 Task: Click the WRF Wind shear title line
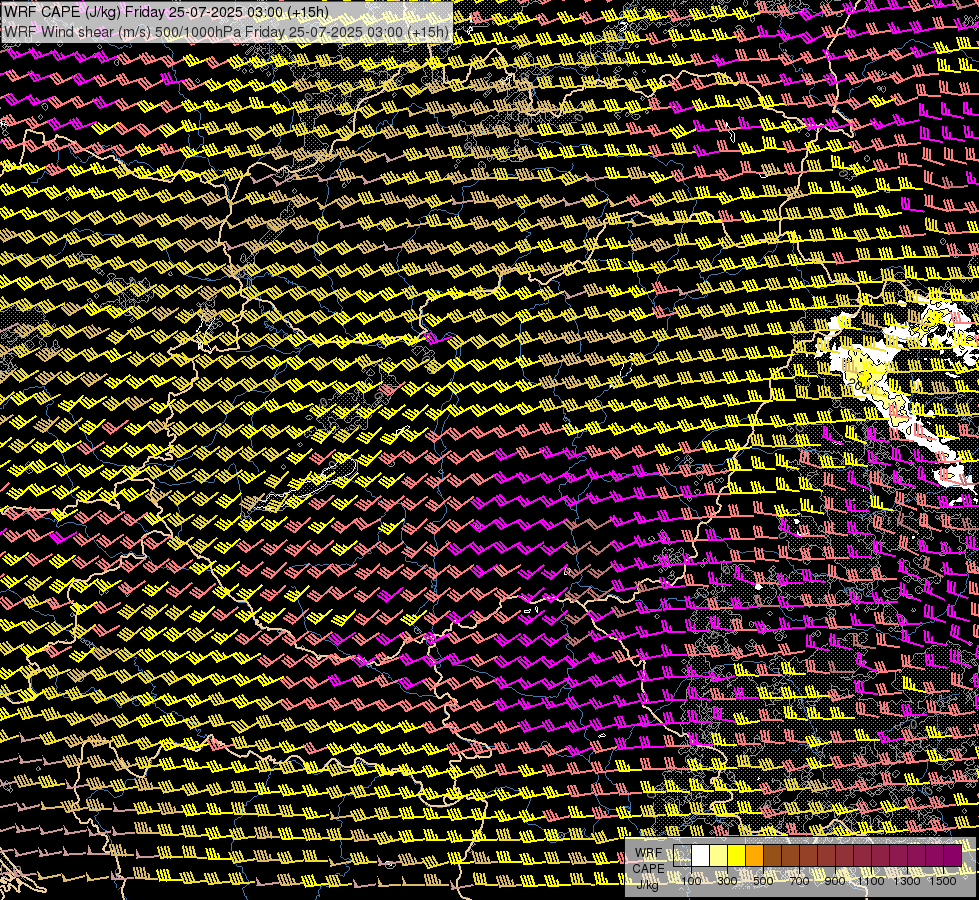tap(227, 32)
